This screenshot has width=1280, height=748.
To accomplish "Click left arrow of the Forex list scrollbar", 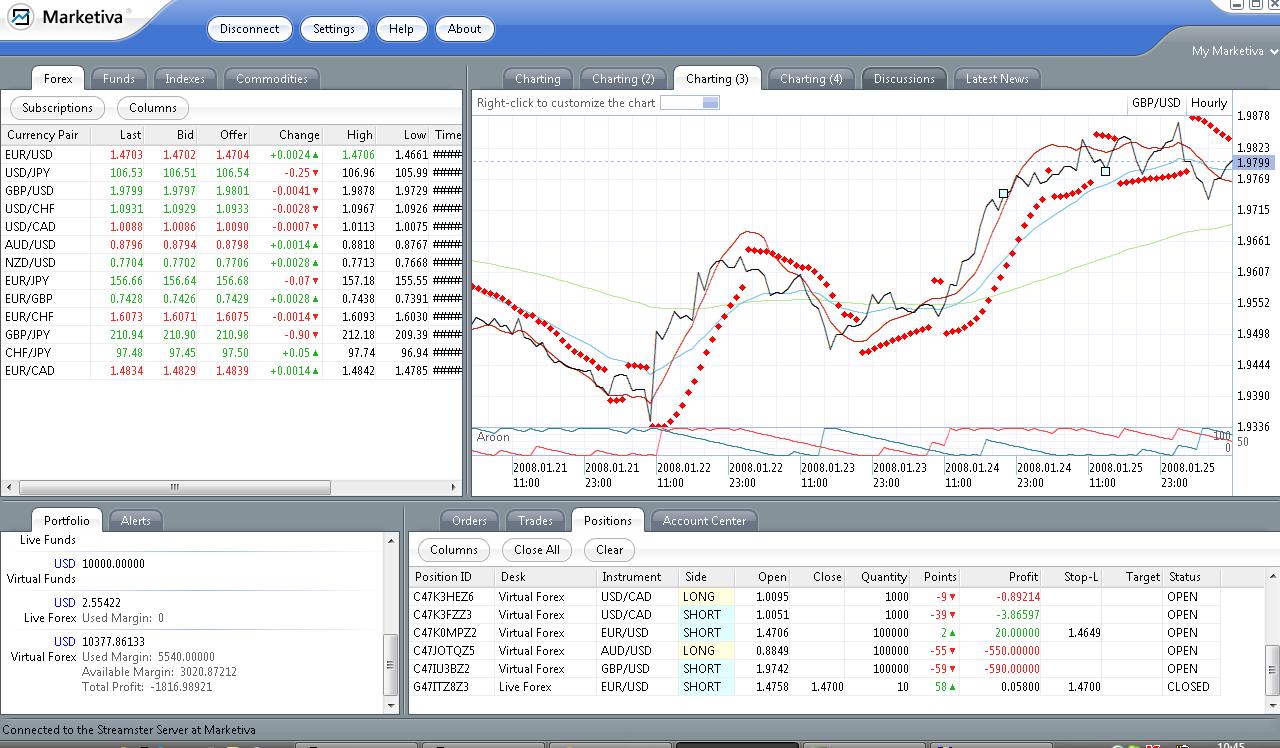I will (9, 488).
